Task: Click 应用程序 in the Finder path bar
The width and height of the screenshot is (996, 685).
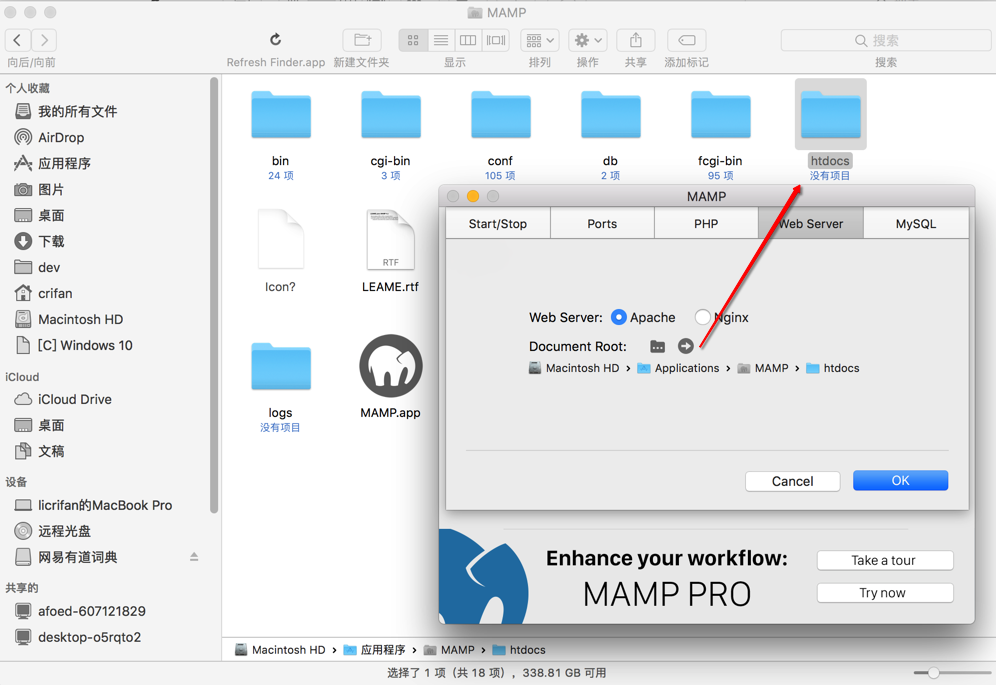Action: (375, 649)
